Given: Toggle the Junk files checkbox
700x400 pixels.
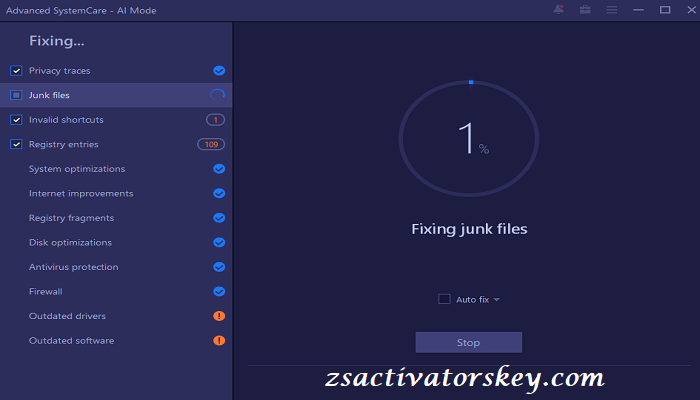Looking at the screenshot, I should 16,95.
